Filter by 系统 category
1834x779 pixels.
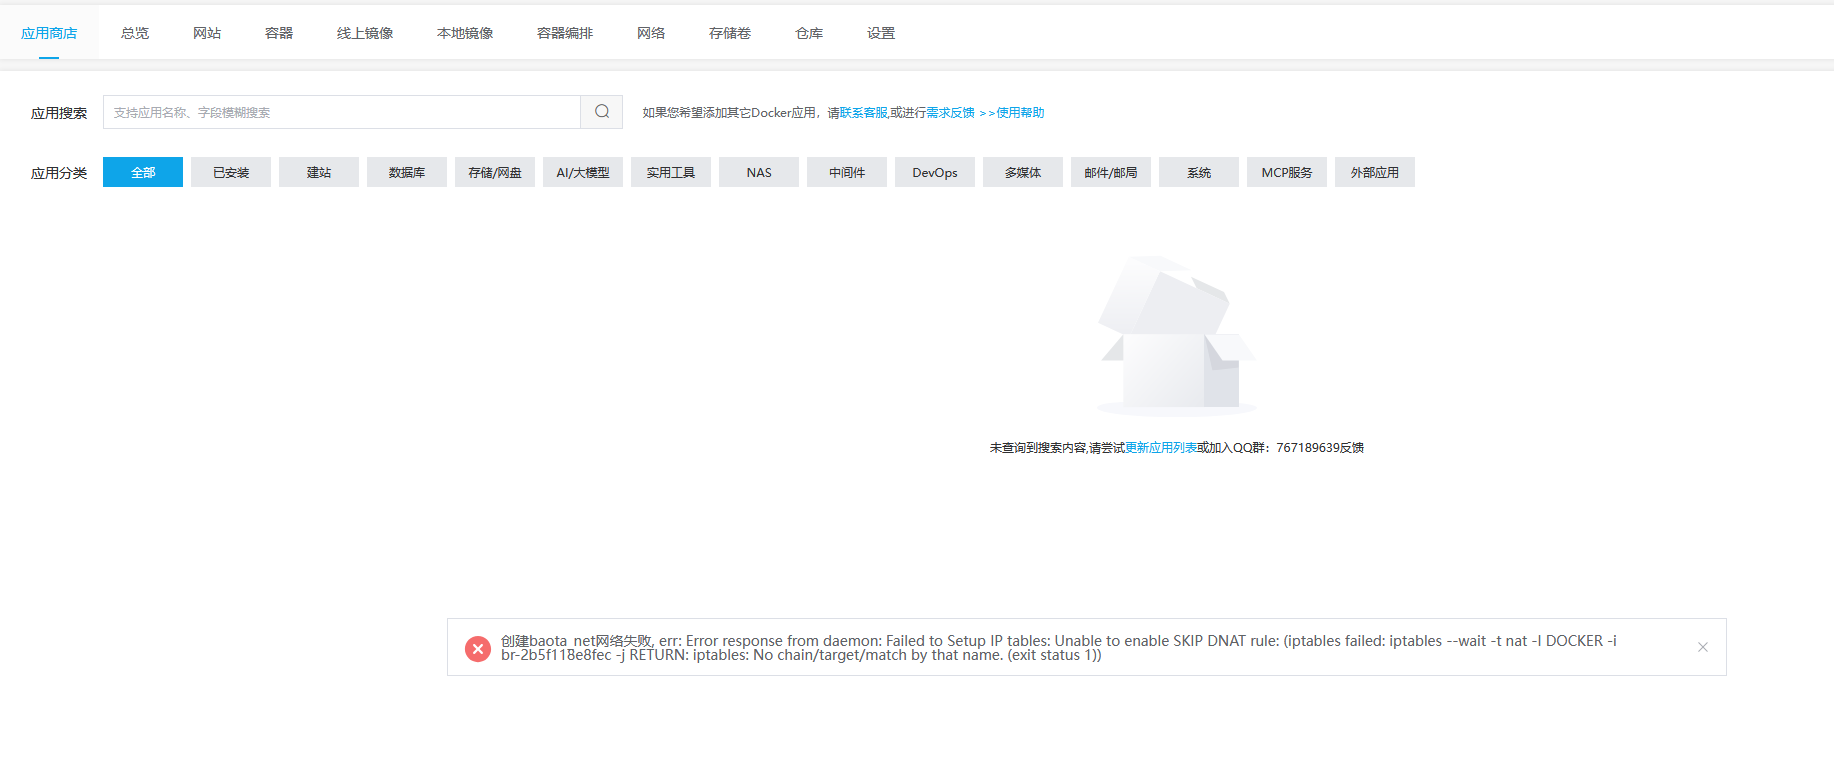point(1199,172)
